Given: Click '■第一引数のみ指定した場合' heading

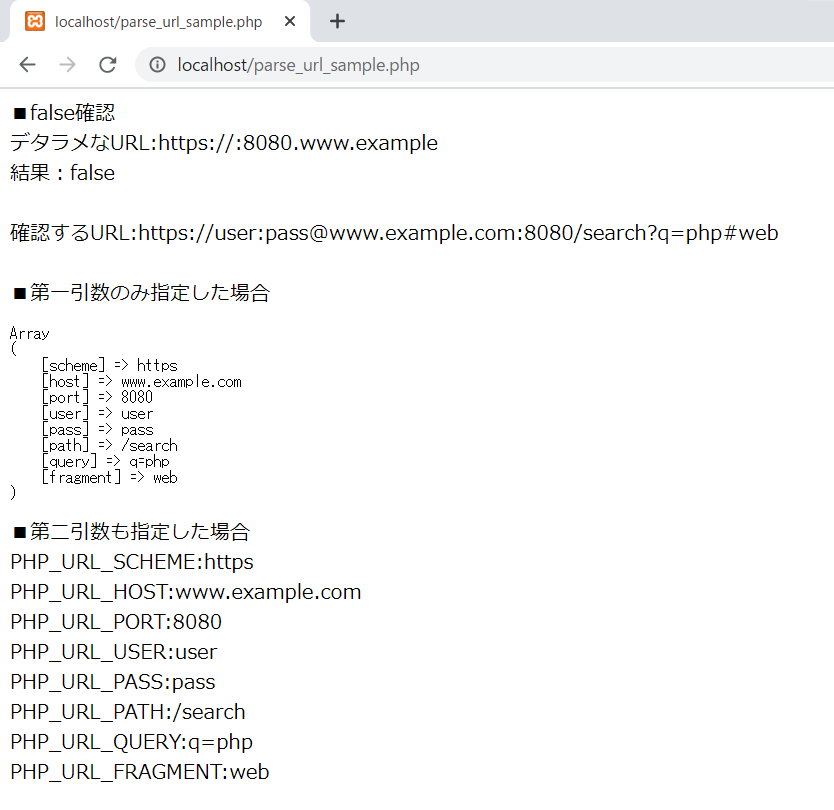Looking at the screenshot, I should (x=141, y=293).
